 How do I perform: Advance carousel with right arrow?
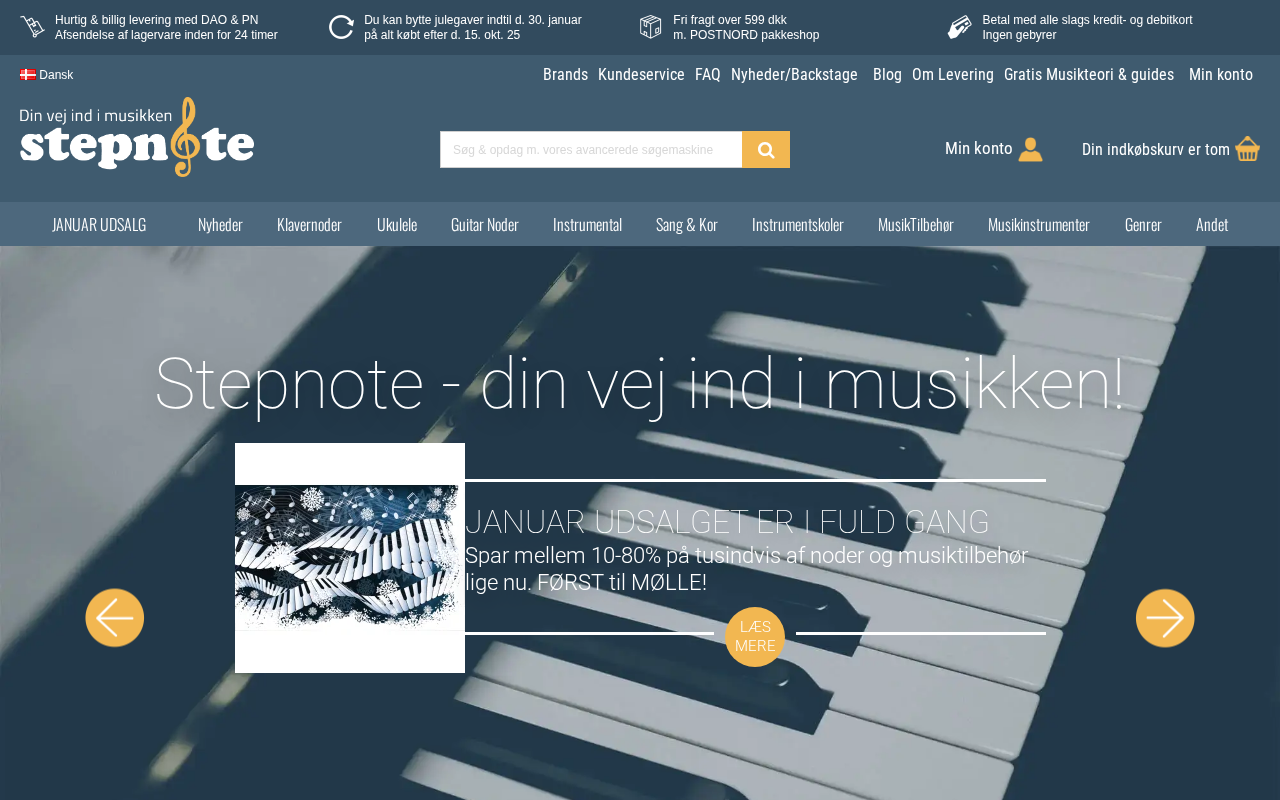pyautogui.click(x=1165, y=618)
